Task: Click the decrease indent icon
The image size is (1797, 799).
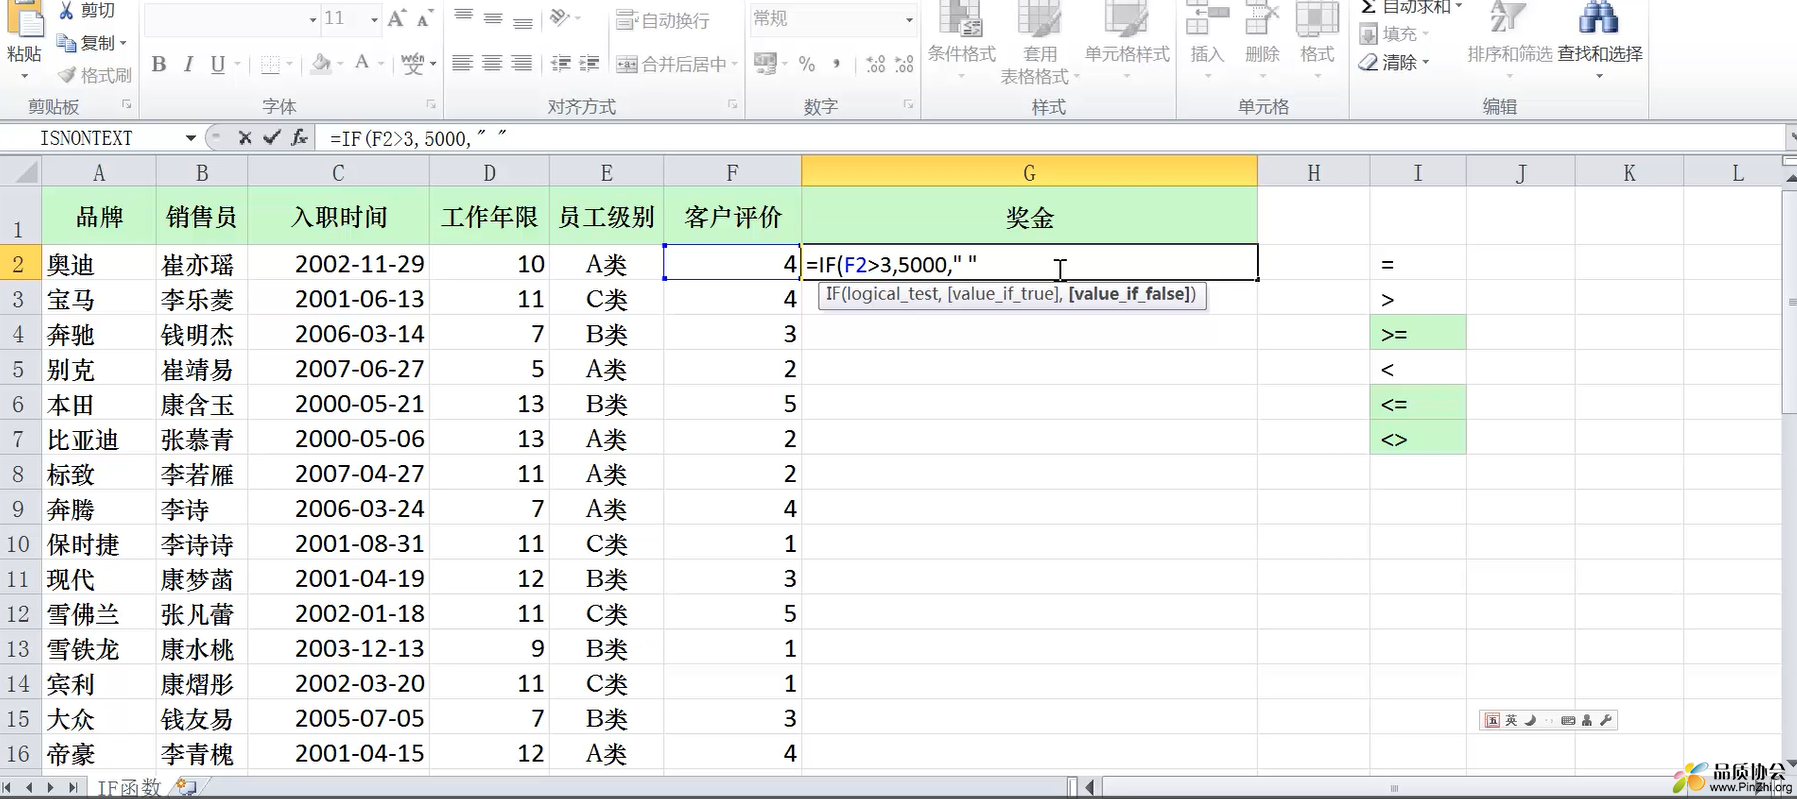Action: pos(561,64)
